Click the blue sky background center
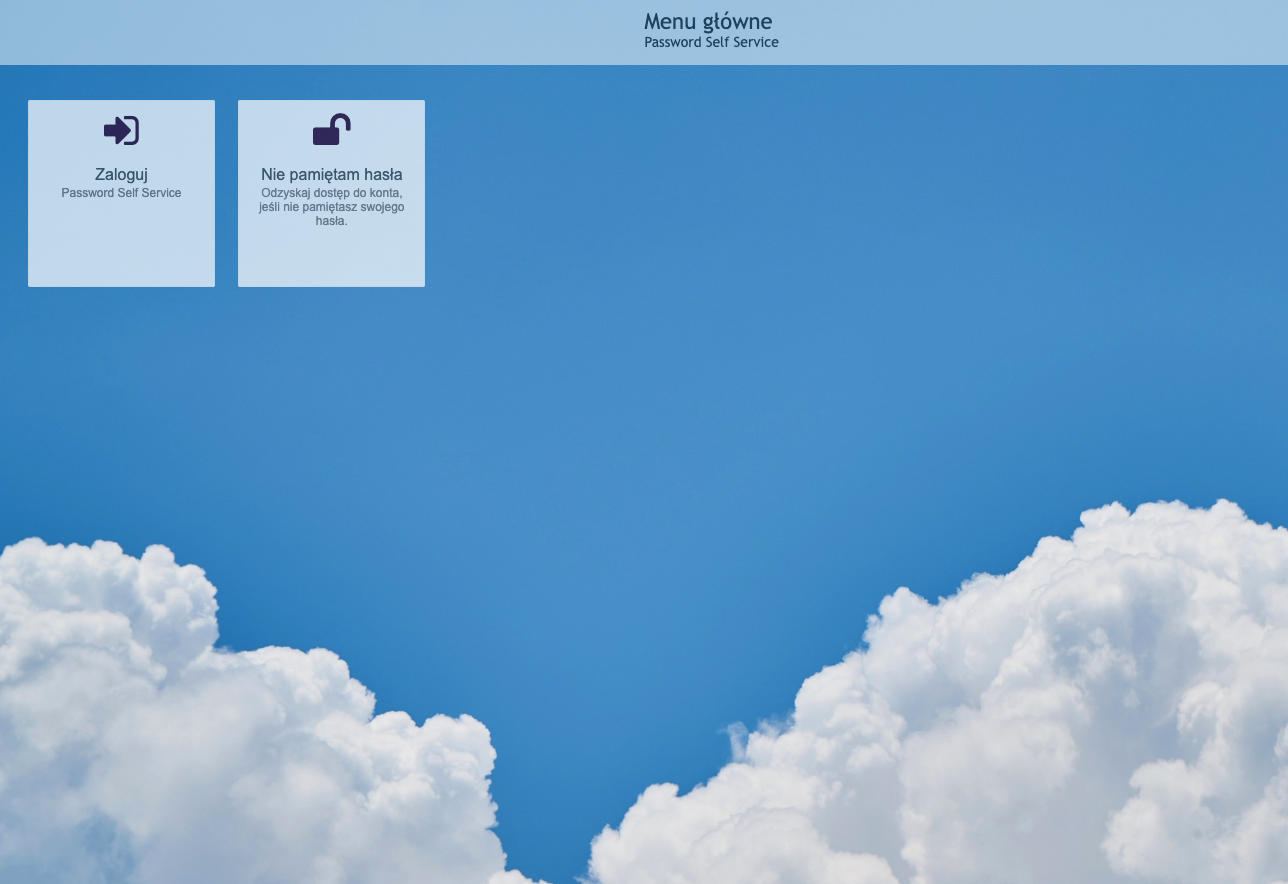Screen dimensions: 1288x884 pos(644,400)
